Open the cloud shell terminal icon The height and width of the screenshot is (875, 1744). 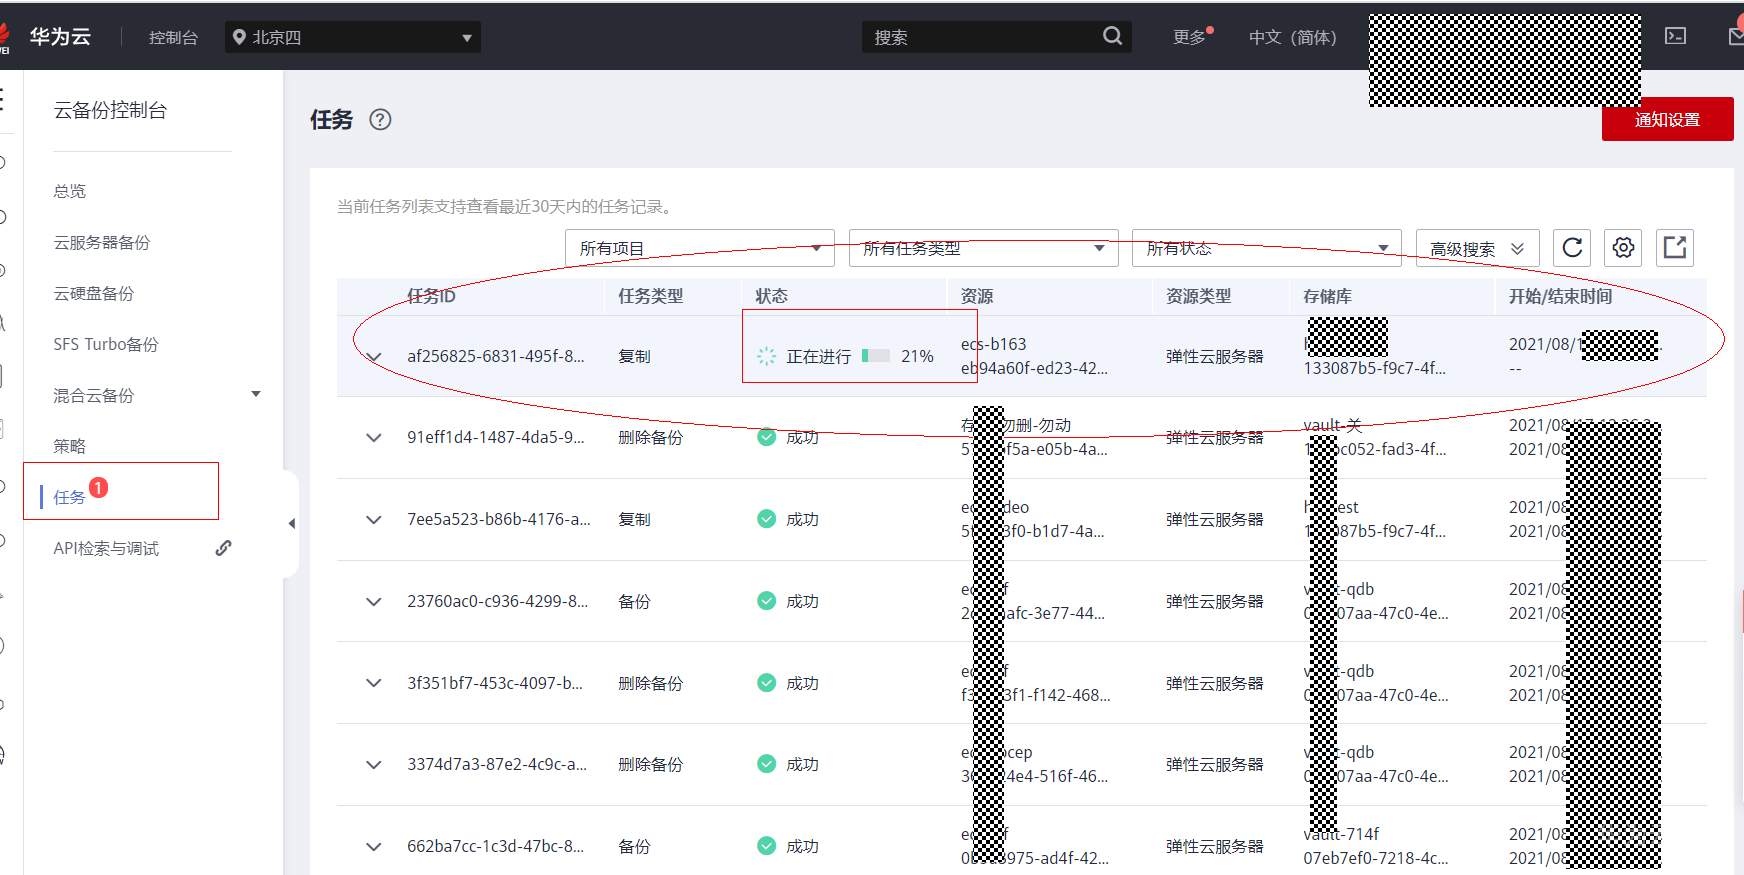1675,36
